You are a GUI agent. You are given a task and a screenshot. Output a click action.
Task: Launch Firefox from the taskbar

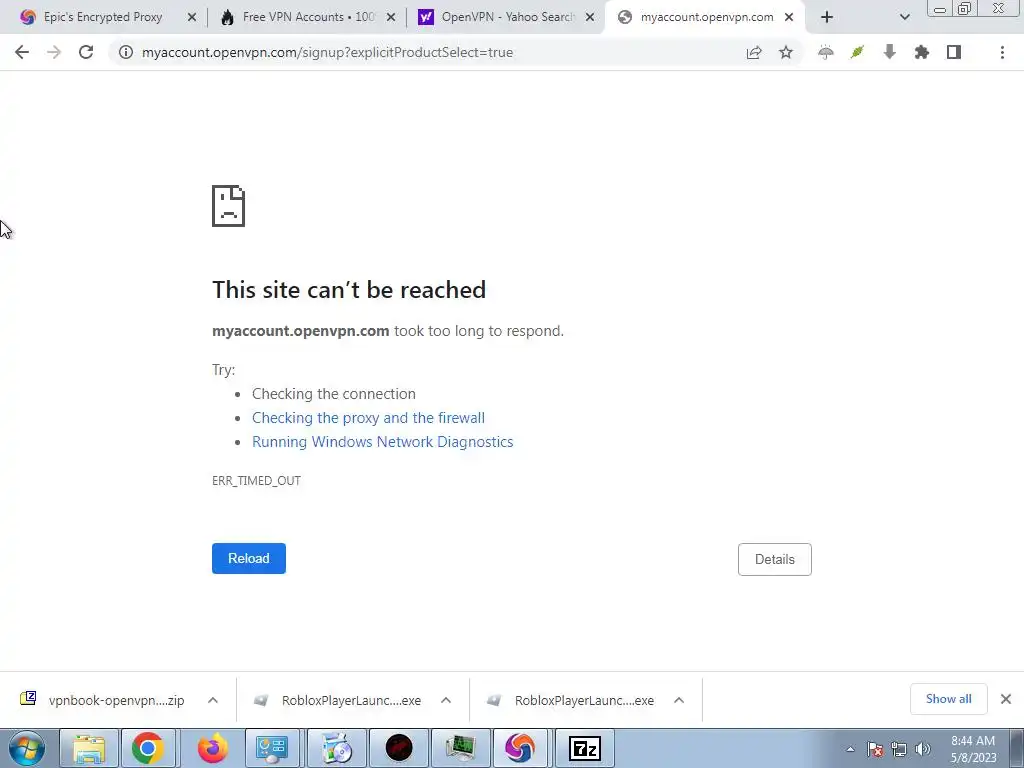click(212, 748)
